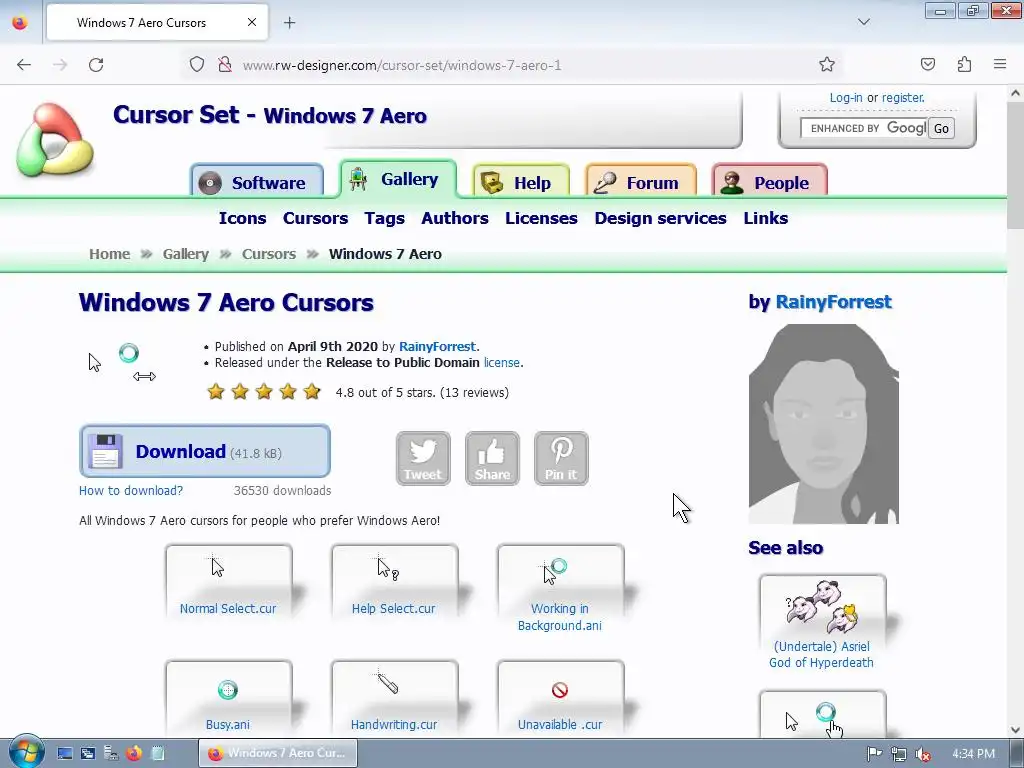1024x768 pixels.
Task: Click the RealWorld Designer site logo
Action: 56,140
